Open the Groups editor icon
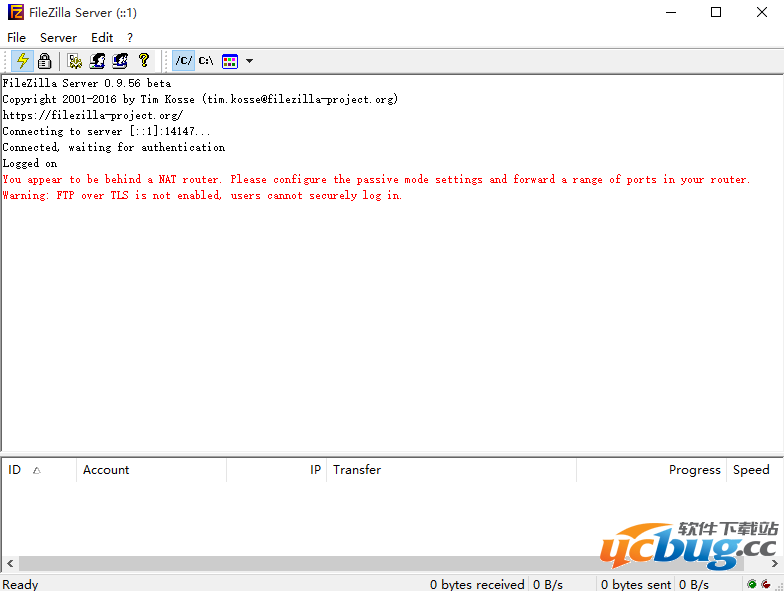This screenshot has height=591, width=784. click(x=120, y=61)
